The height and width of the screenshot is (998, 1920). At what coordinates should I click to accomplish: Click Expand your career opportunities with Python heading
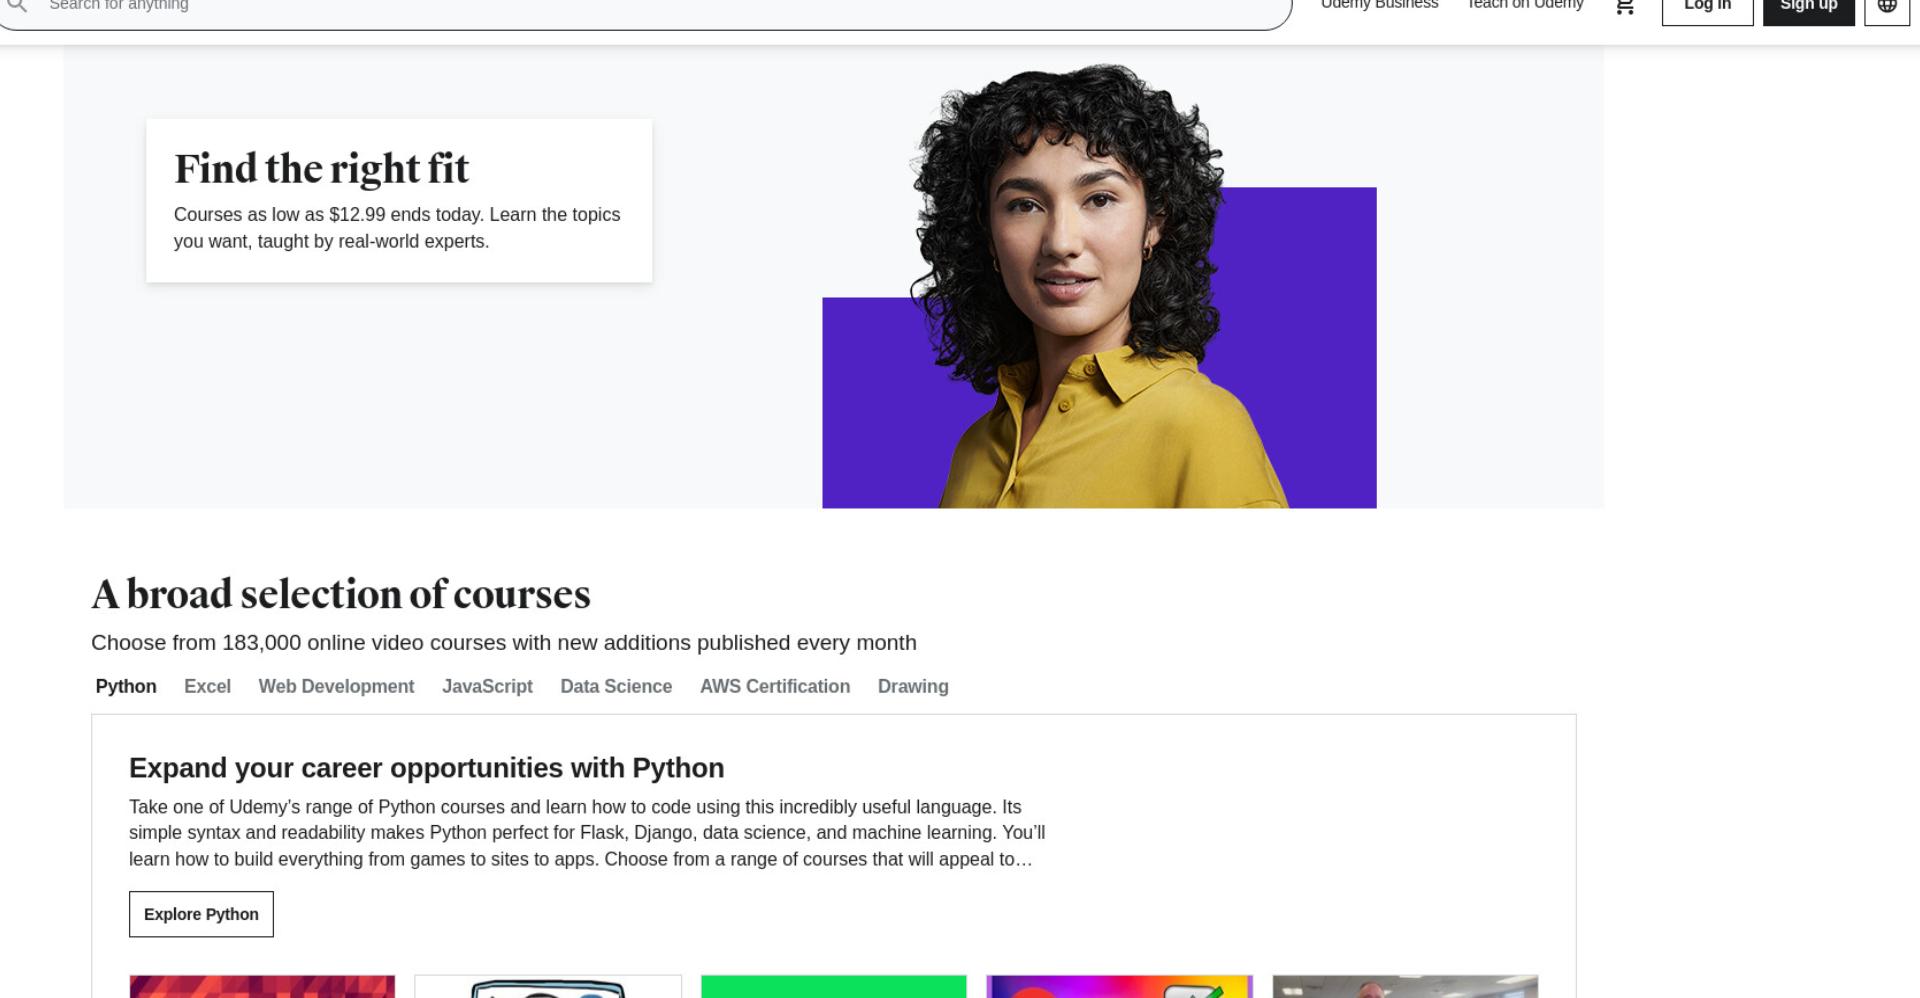point(426,768)
